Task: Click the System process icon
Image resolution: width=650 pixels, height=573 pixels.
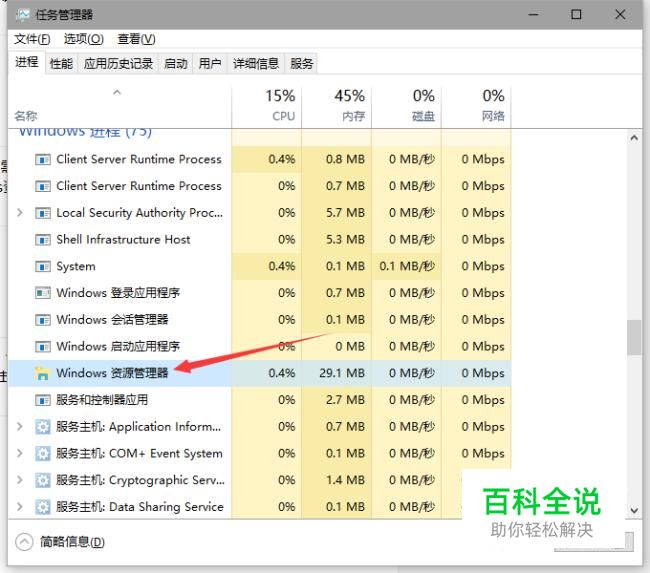Action: [43, 267]
